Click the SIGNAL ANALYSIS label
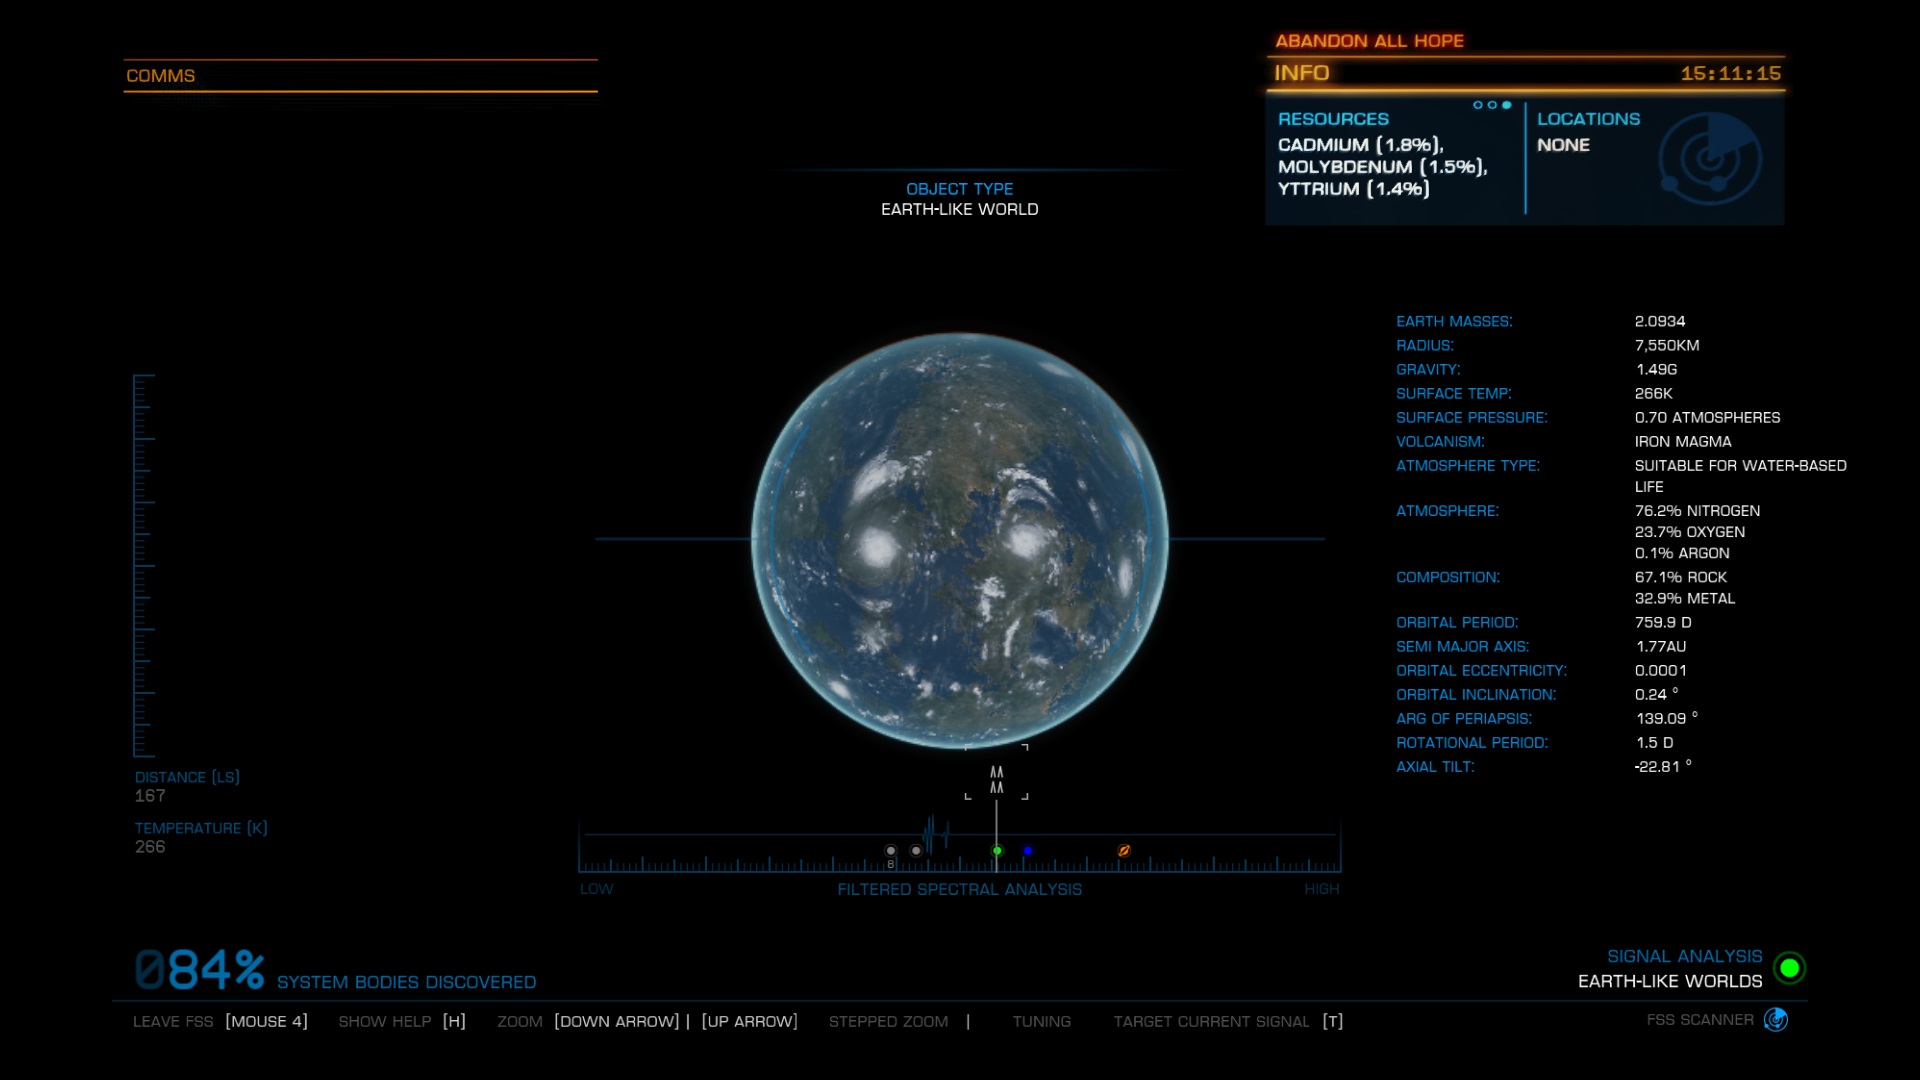The image size is (1920, 1080). click(x=1684, y=956)
